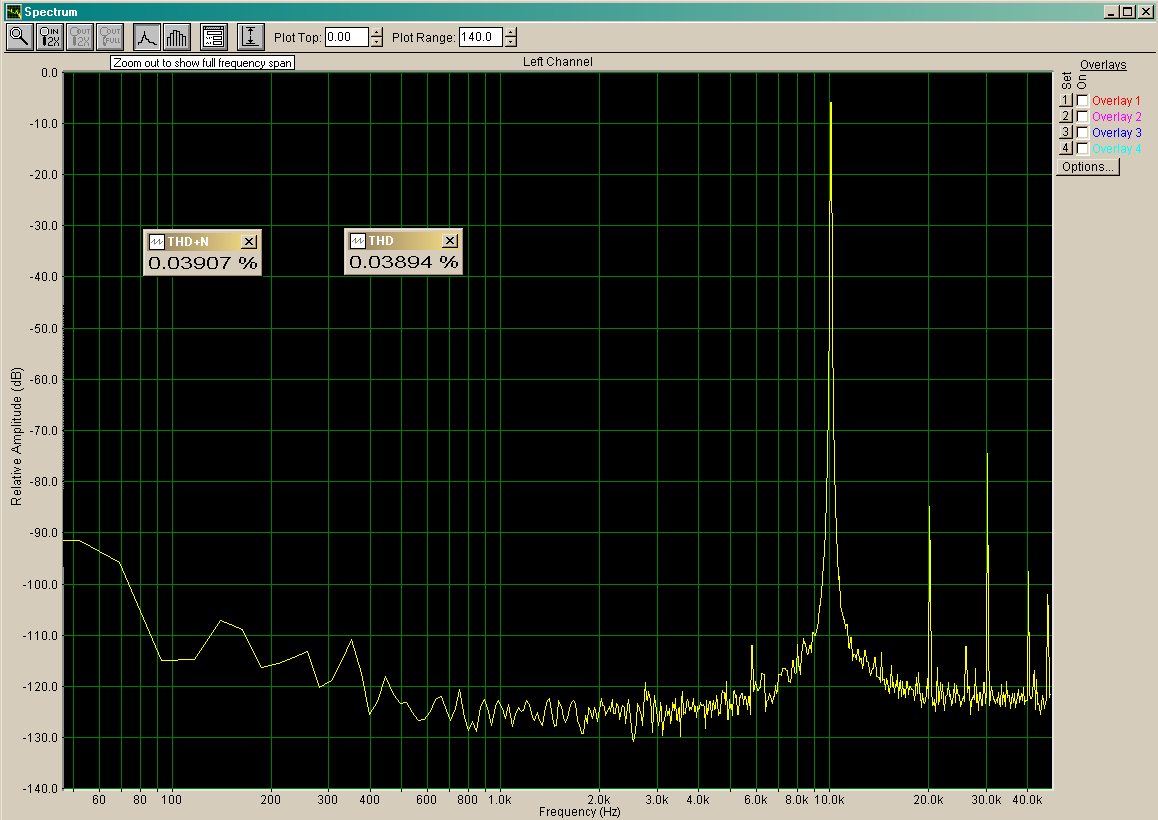1158x820 pixels.
Task: Click the Zoom Out 2X toolbar icon
Action: point(80,37)
